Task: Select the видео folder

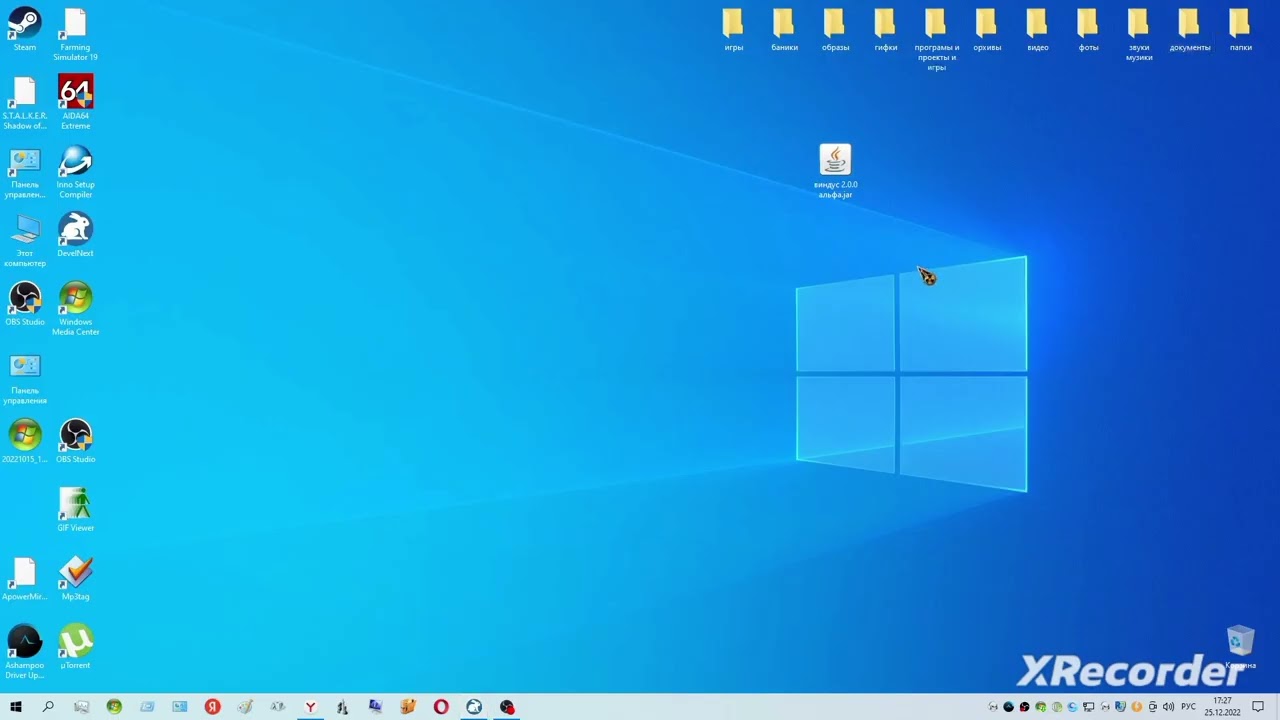Action: point(1038,30)
